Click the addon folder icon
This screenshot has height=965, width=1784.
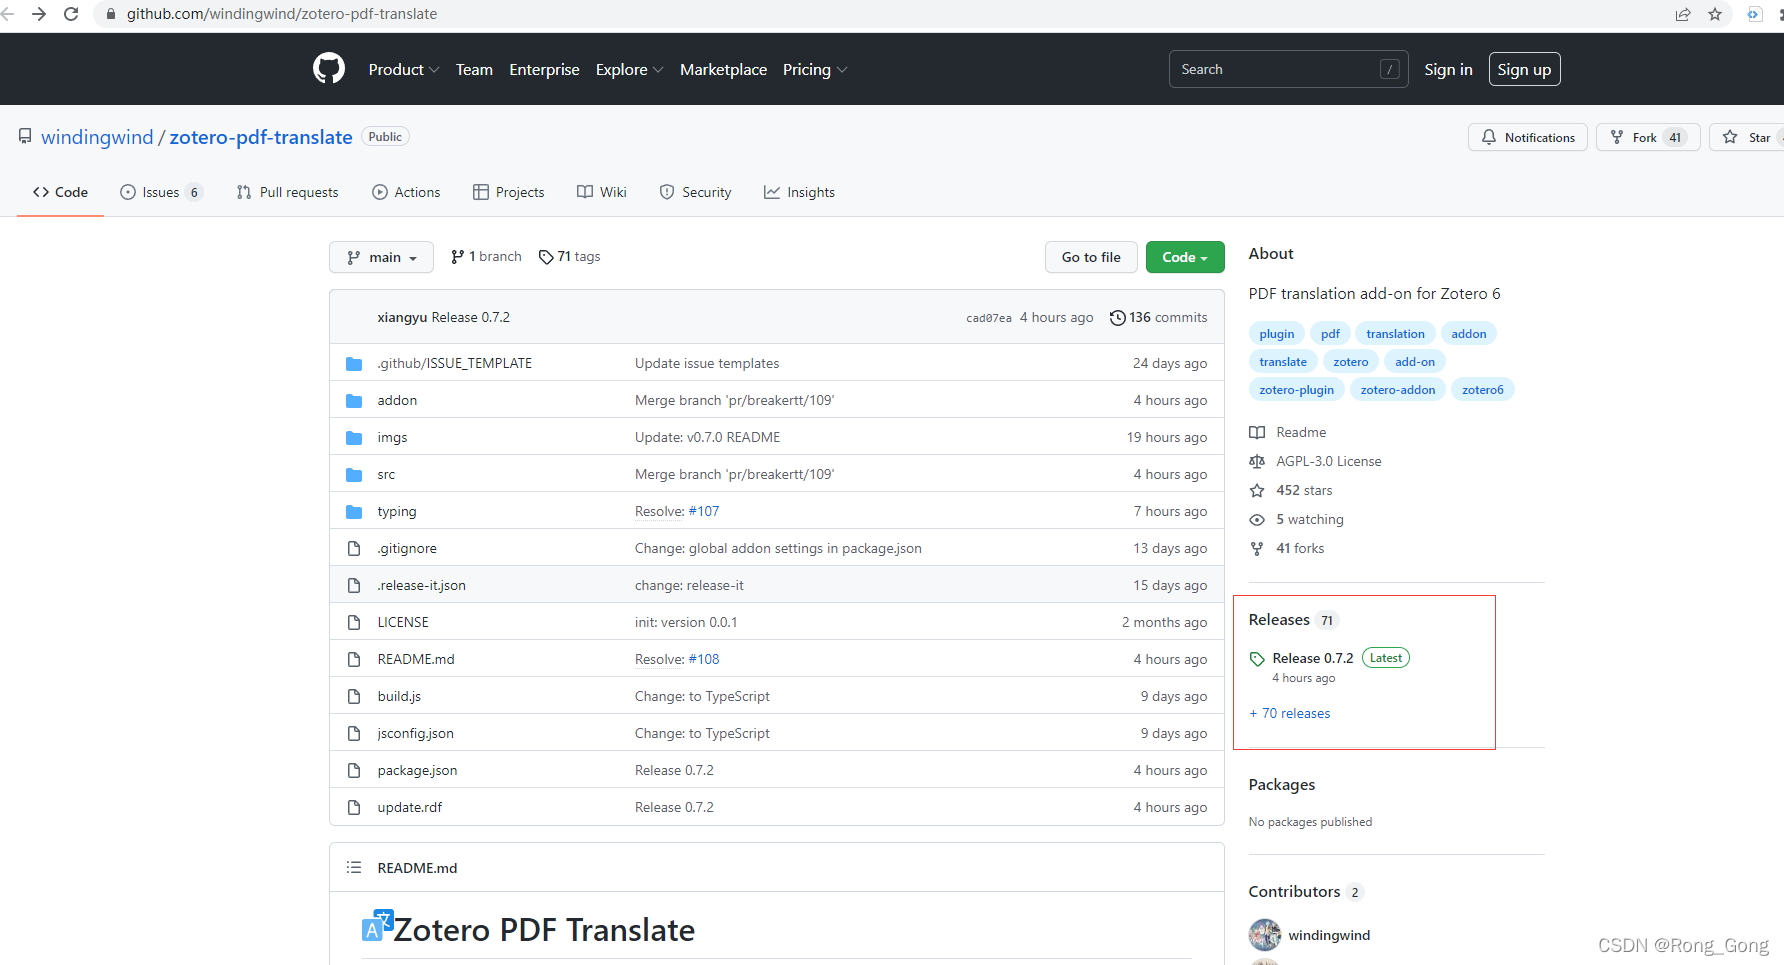354,400
